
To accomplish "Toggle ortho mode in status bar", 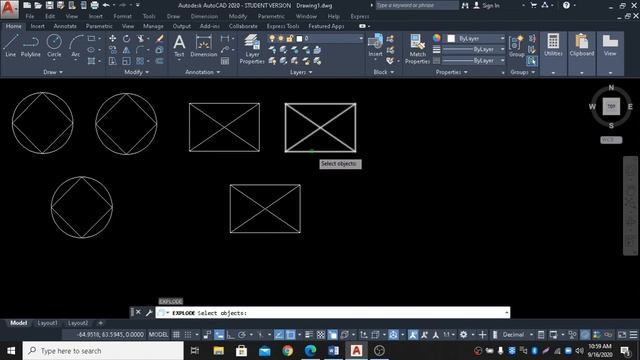I will point(231,335).
